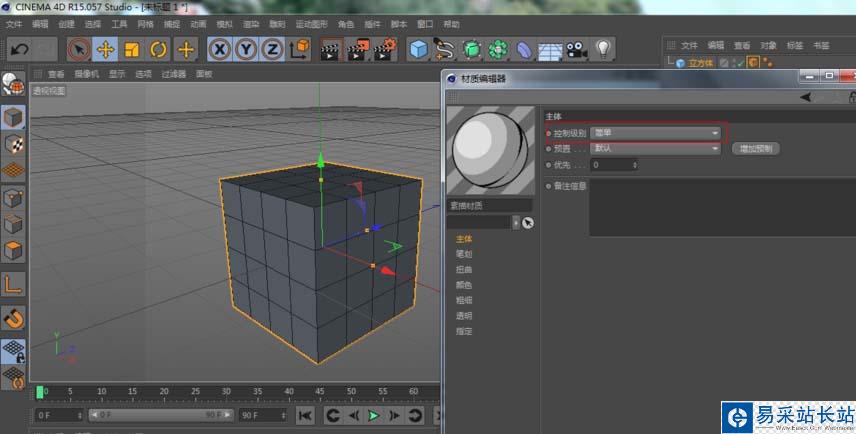Select the Rotate tool
Viewport: 856px width, 434px height.
click(x=158, y=49)
